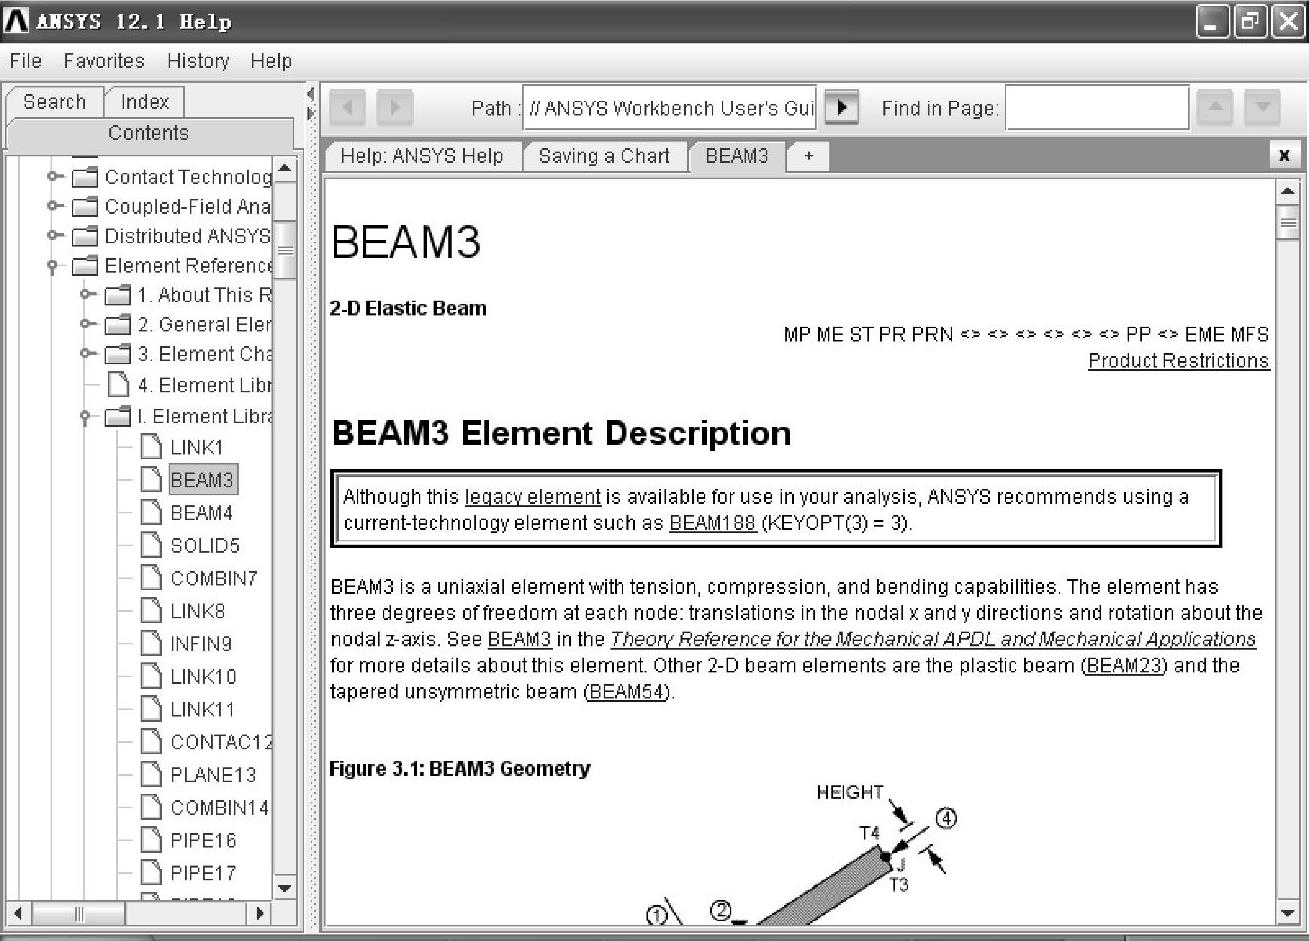The width and height of the screenshot is (1309, 941).
Task: Click the help page scroll-down arrow
Action: 1287,912
